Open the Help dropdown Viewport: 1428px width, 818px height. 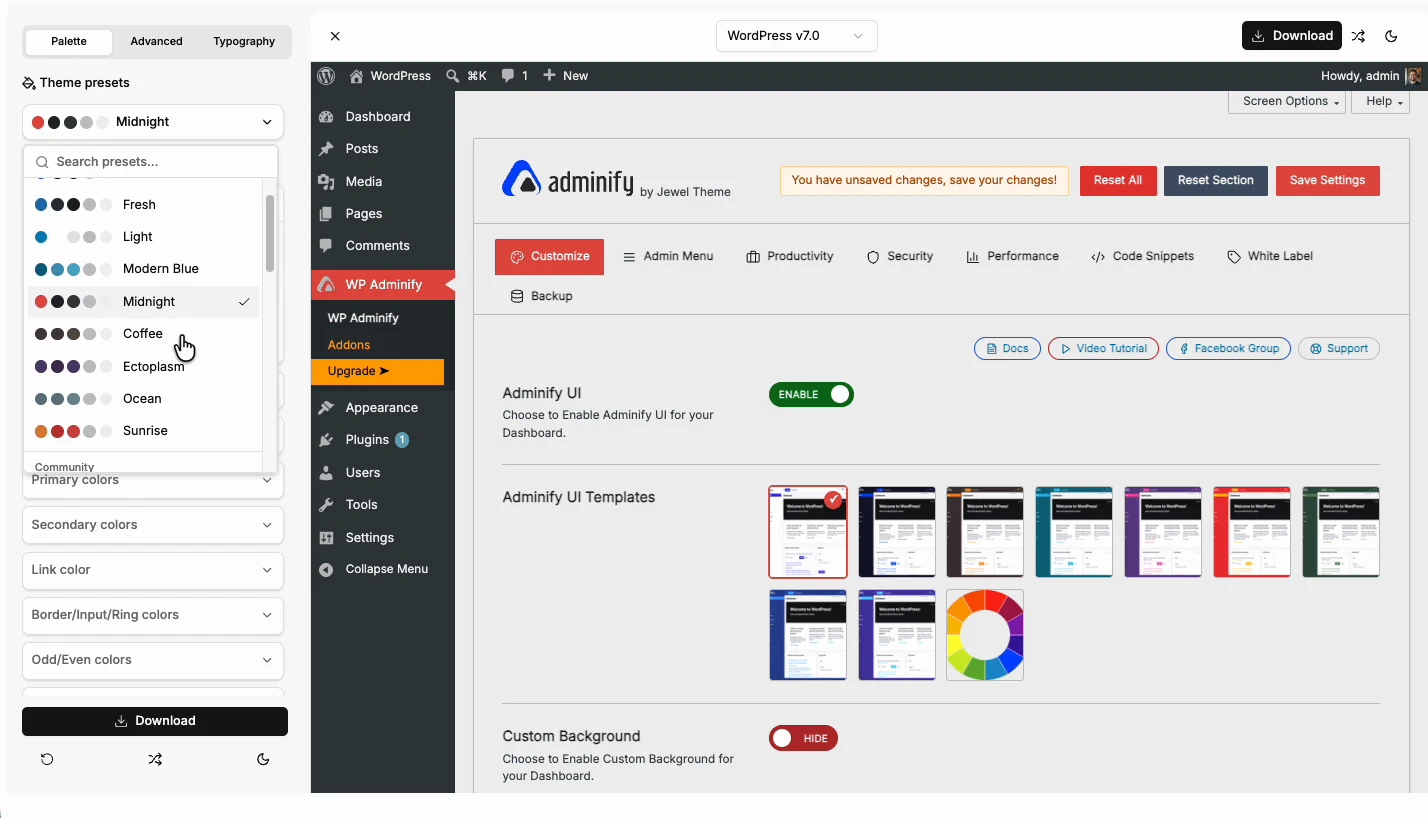tap(1381, 101)
